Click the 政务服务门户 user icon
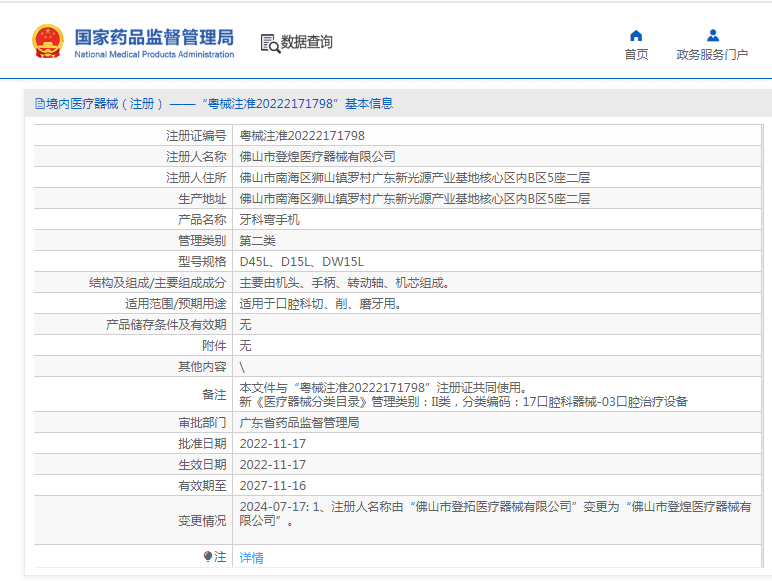Viewport: 772px width, 581px height. [x=712, y=35]
